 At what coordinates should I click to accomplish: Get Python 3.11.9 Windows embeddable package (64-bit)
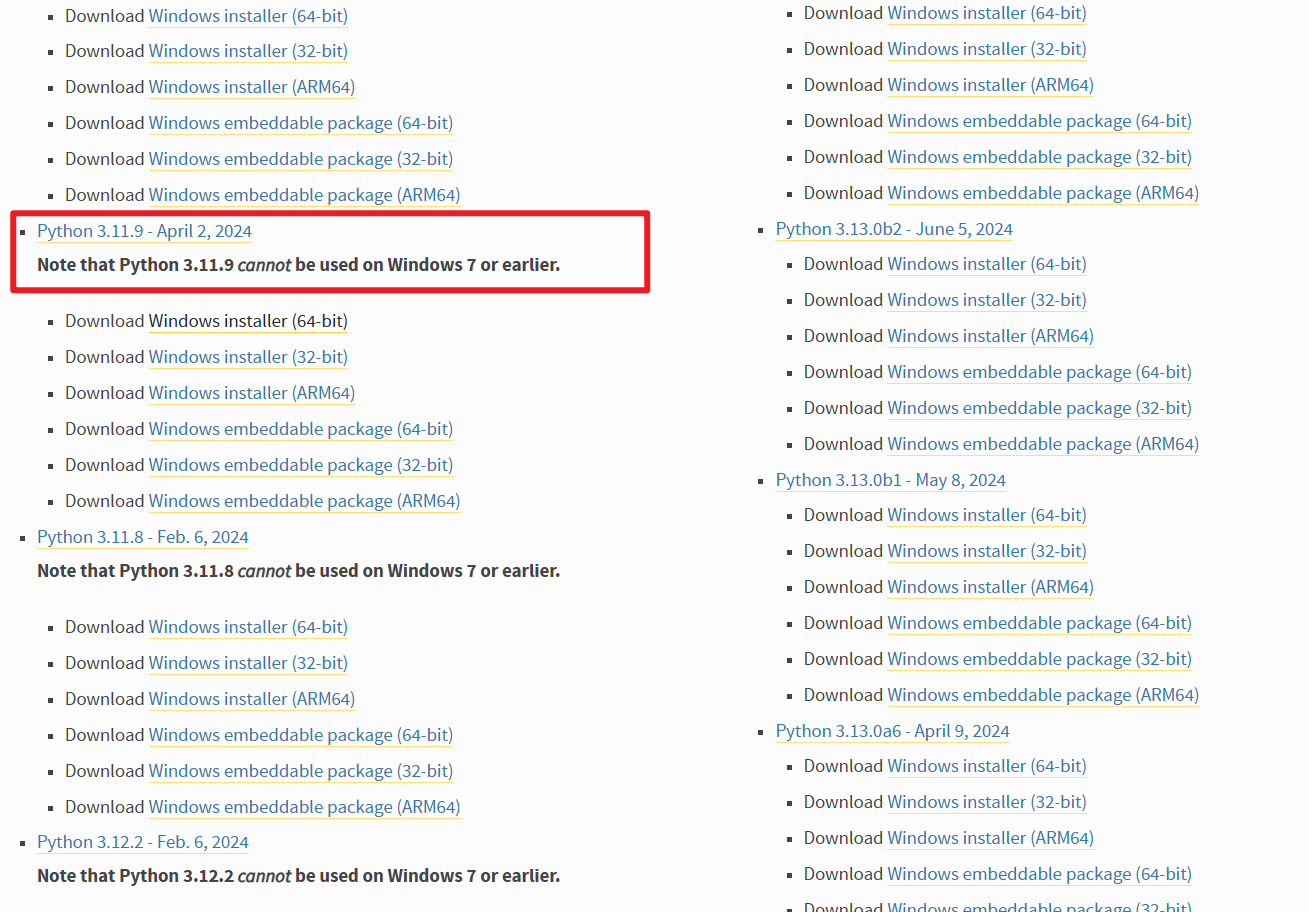click(x=301, y=429)
